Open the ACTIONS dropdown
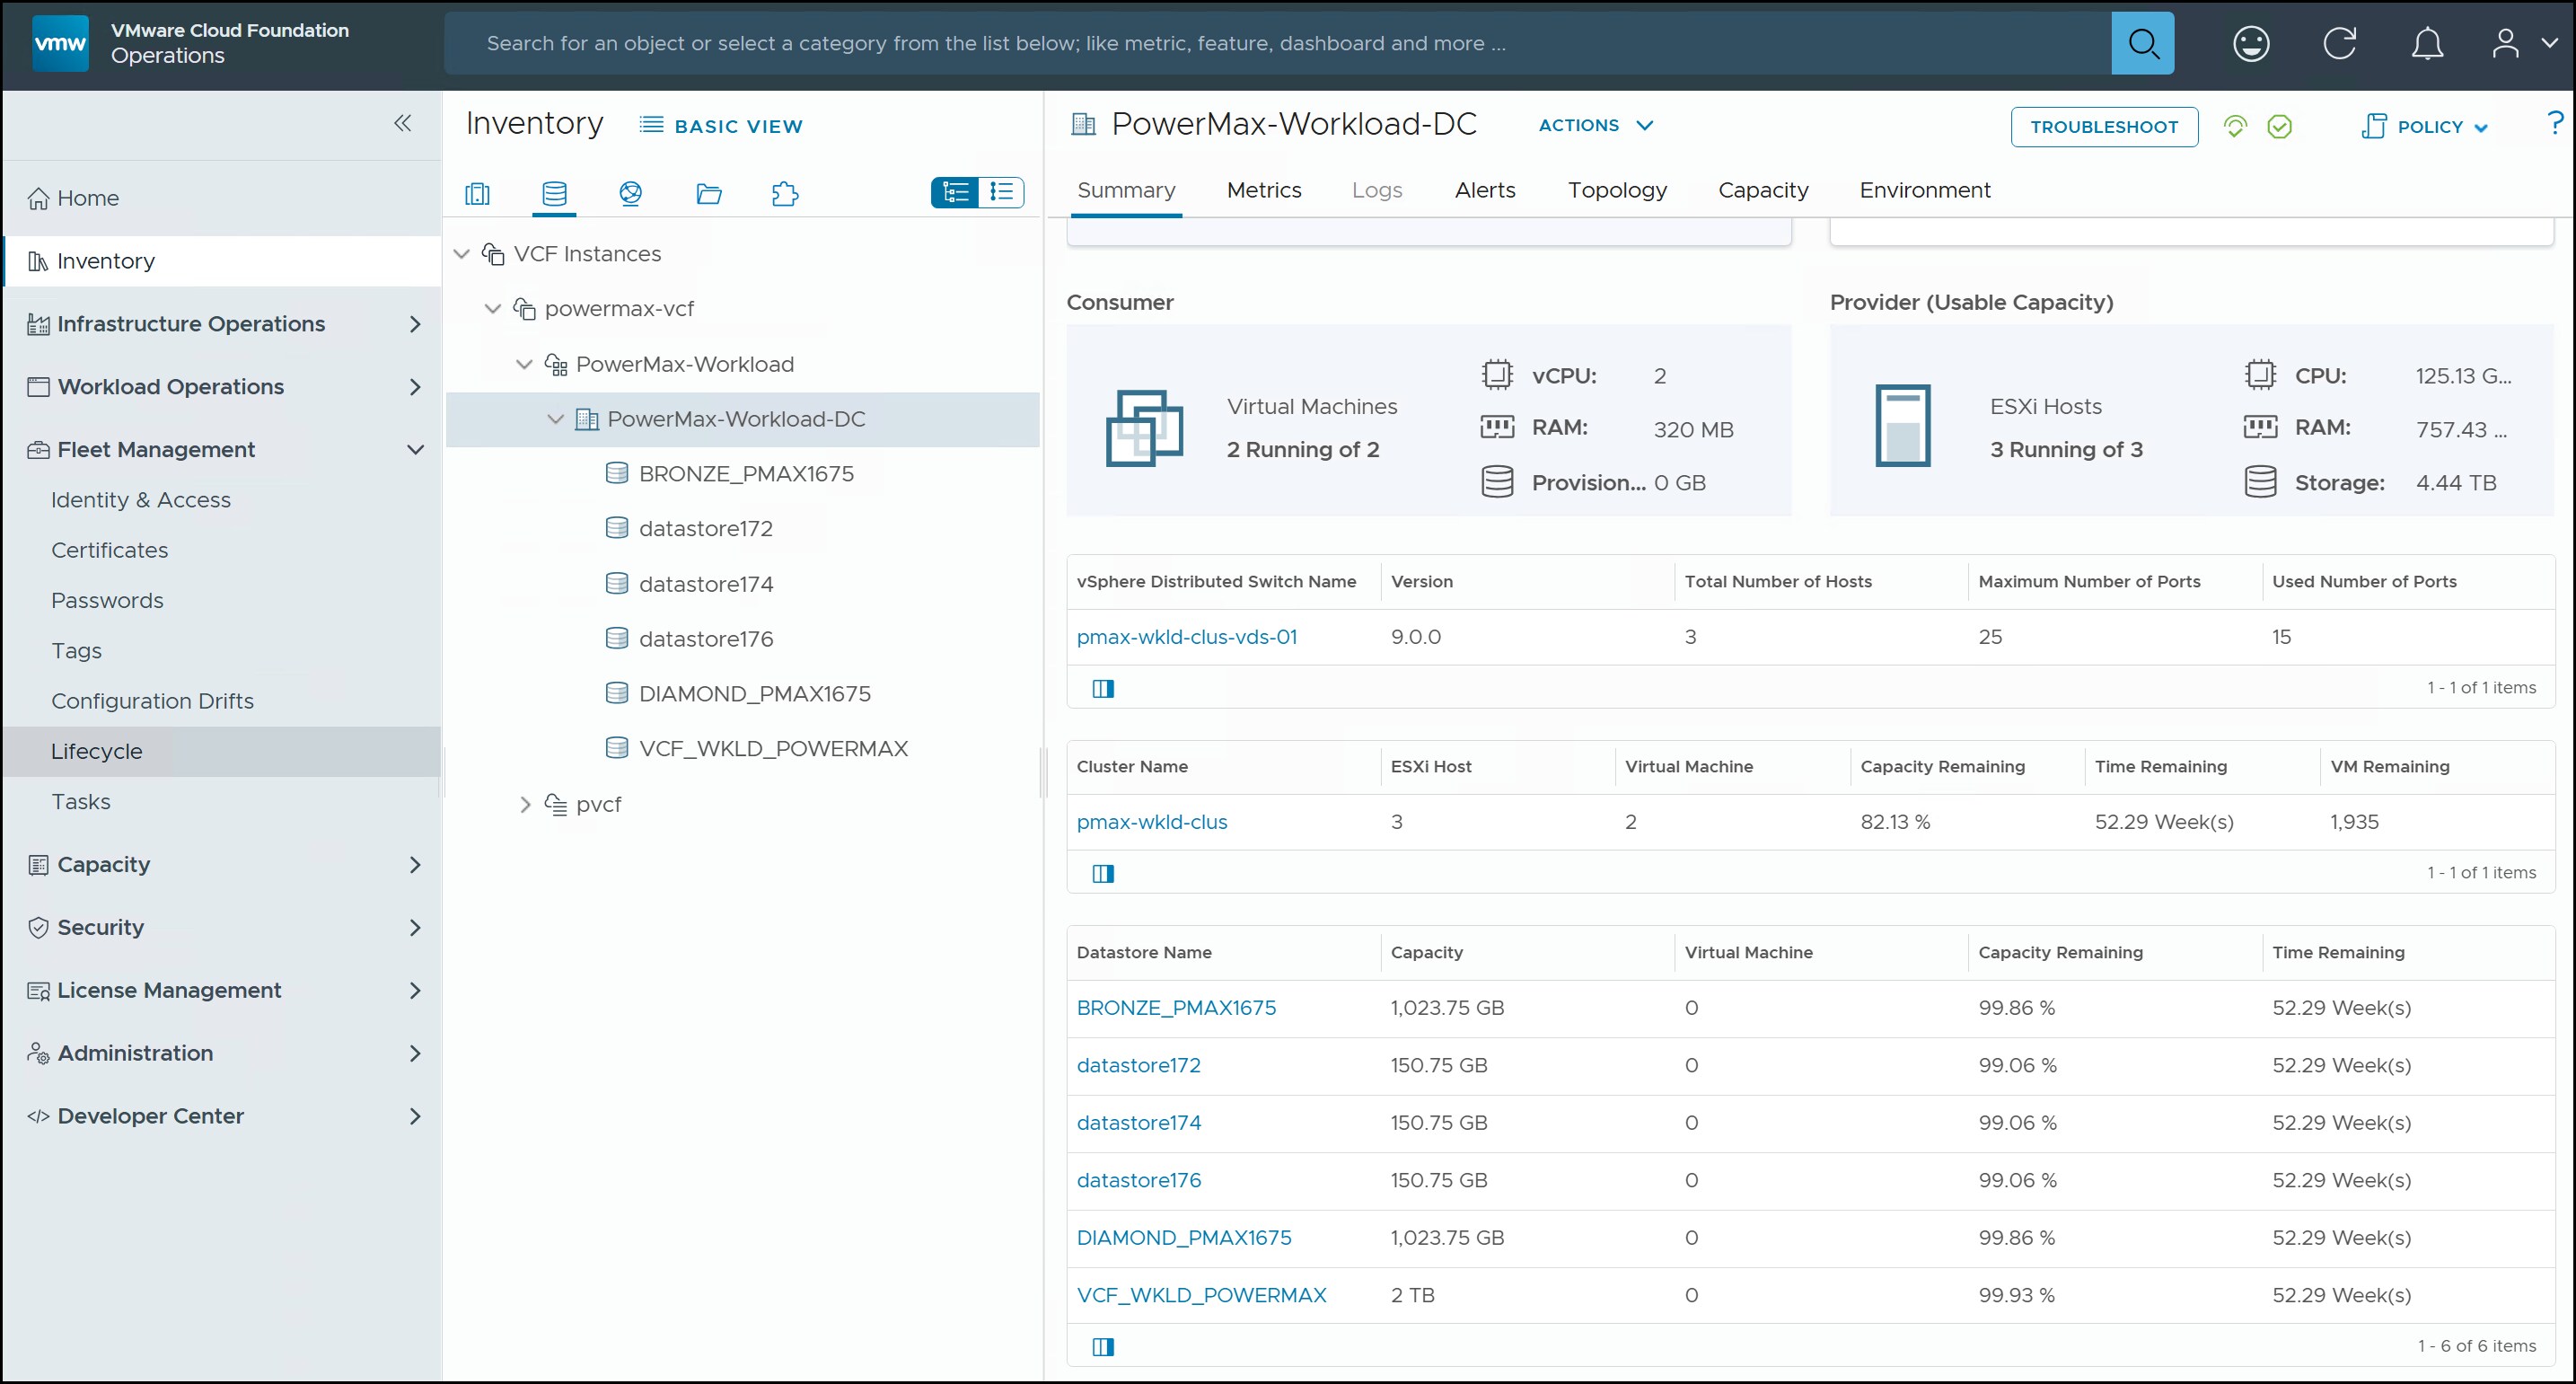Image resolution: width=2576 pixels, height=1384 pixels. [x=1596, y=125]
